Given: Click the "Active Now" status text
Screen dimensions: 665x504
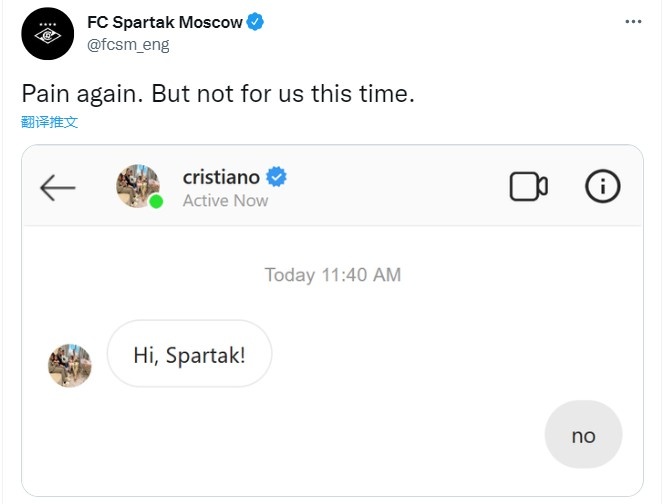Looking at the screenshot, I should tap(225, 201).
